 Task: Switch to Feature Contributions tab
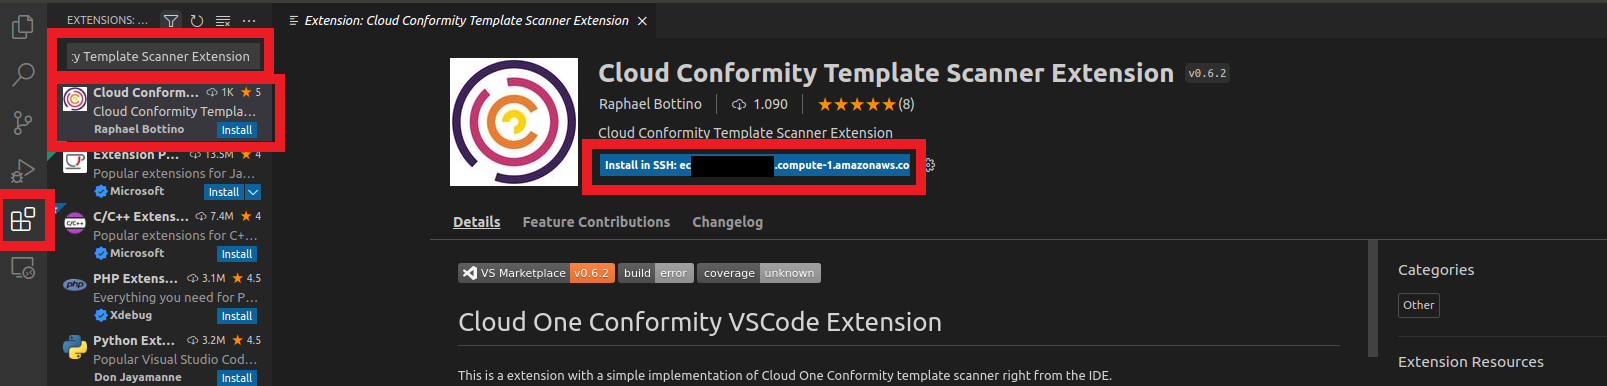pyautogui.click(x=596, y=222)
